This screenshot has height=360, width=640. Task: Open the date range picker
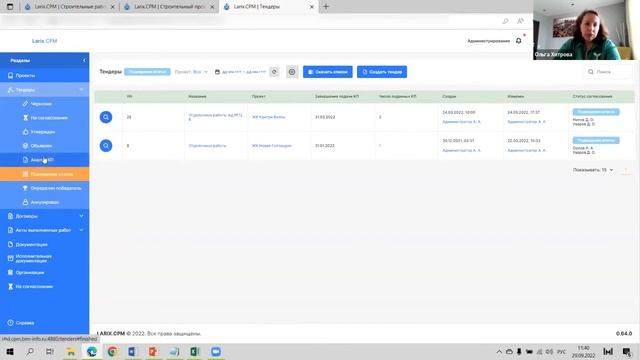click(x=240, y=72)
